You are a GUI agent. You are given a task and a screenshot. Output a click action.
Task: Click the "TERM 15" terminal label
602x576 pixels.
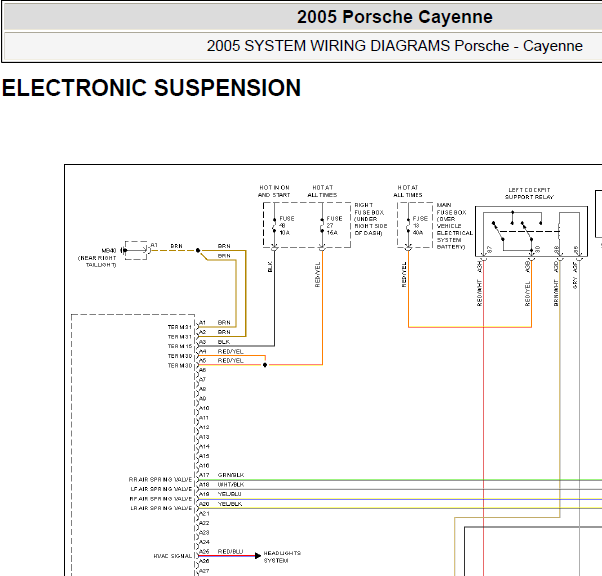(180, 346)
